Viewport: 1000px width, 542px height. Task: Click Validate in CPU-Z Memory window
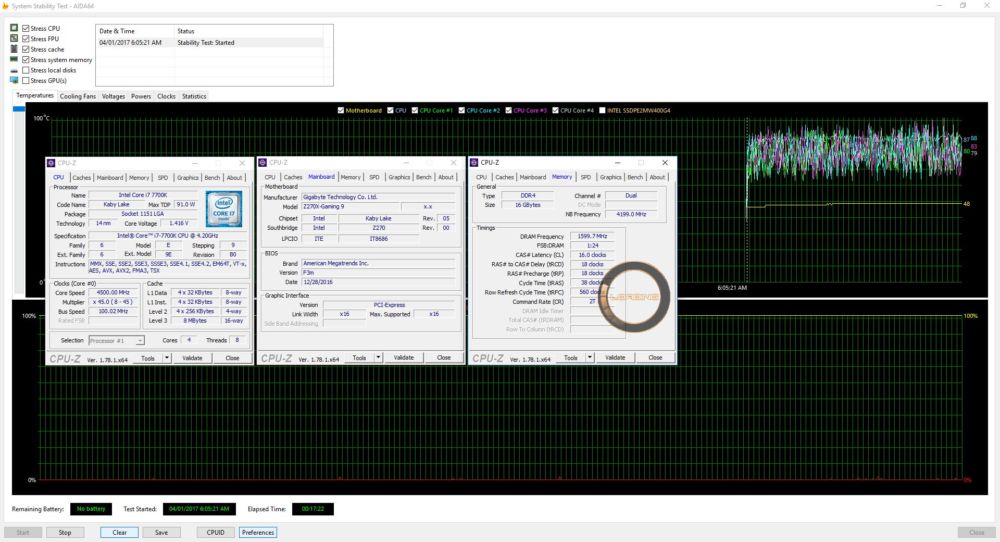tap(615, 357)
